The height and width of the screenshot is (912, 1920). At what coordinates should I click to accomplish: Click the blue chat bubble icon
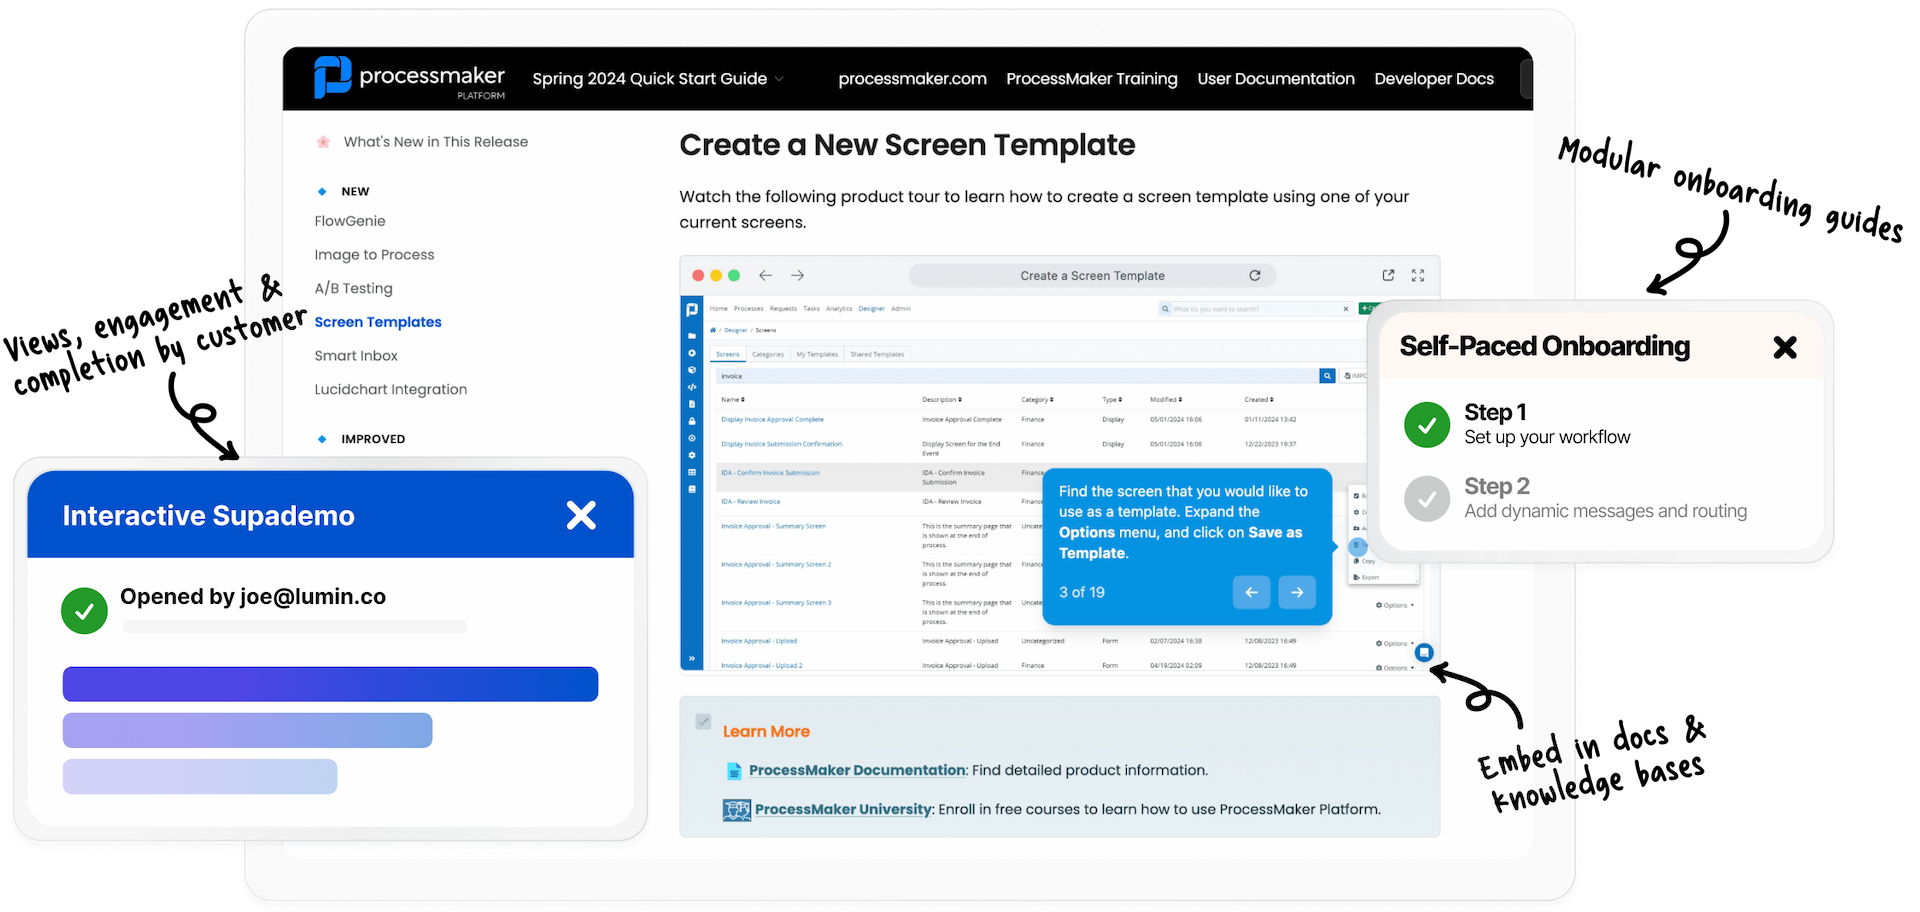point(1424,653)
